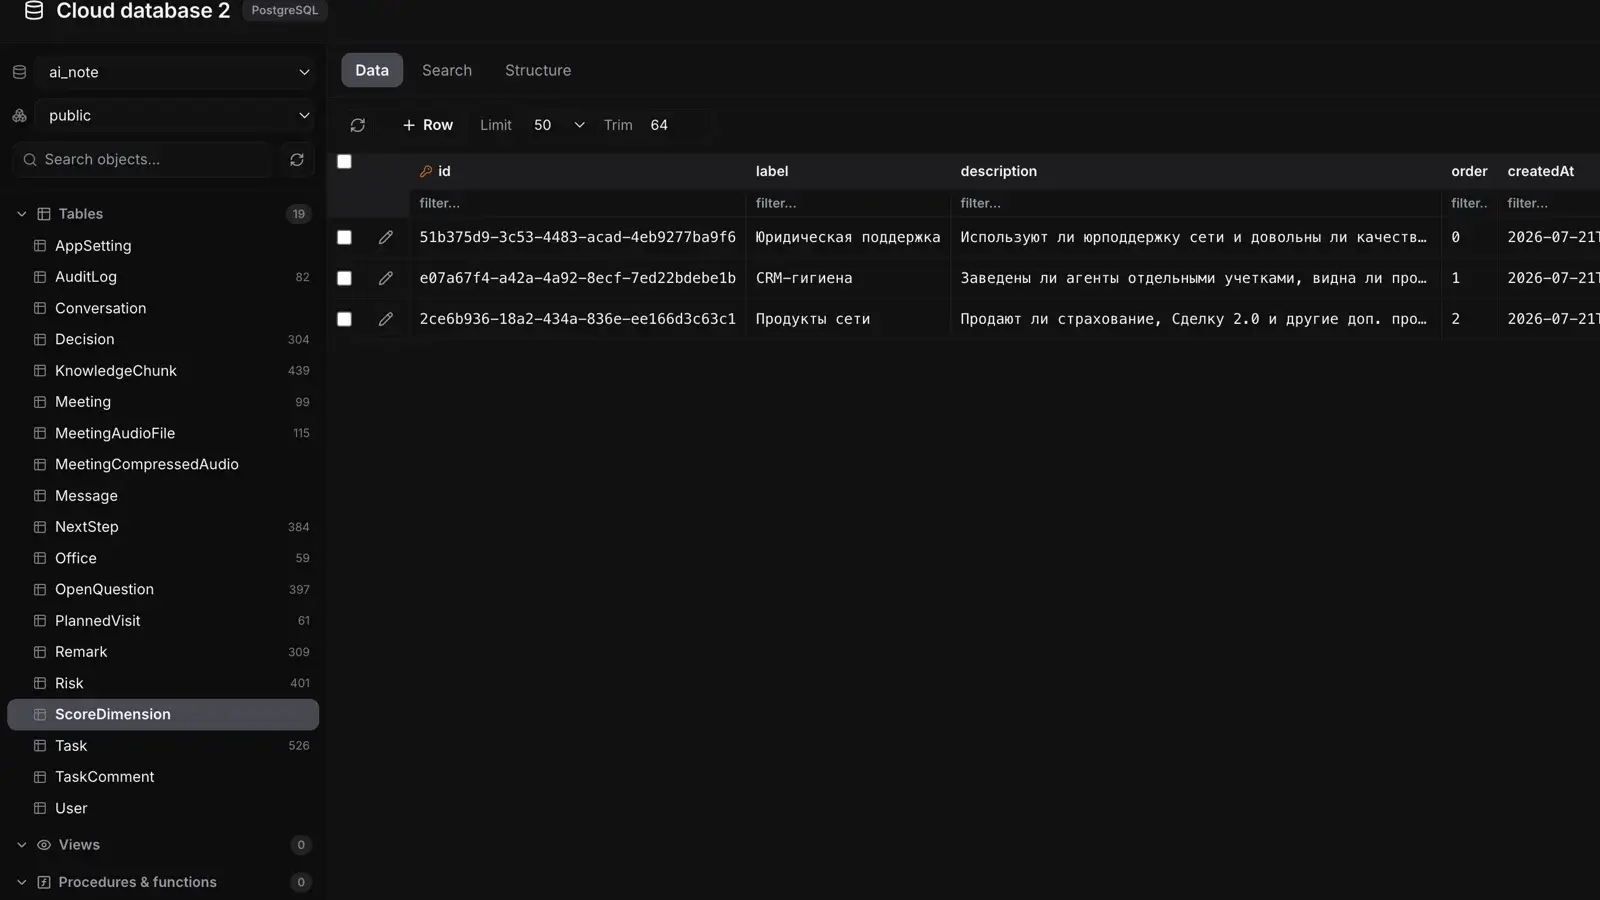Click the refresh data icon in toolbar
Viewport: 1600px width, 900px height.
357,125
